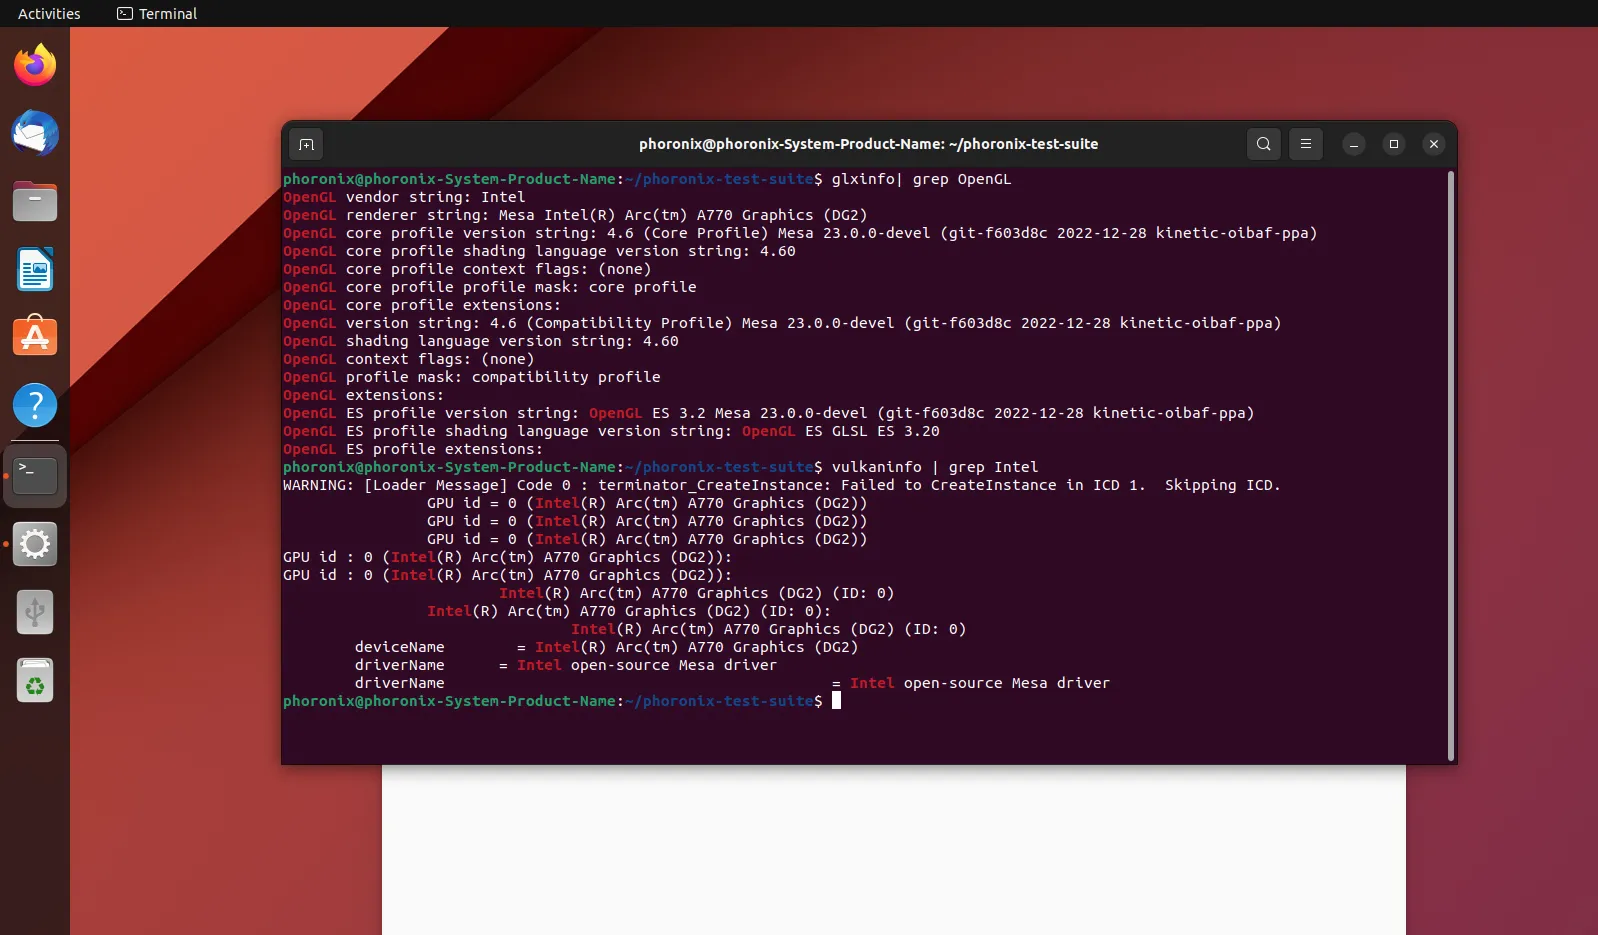
Task: Click the WARNING Loader Message line
Action: point(782,485)
